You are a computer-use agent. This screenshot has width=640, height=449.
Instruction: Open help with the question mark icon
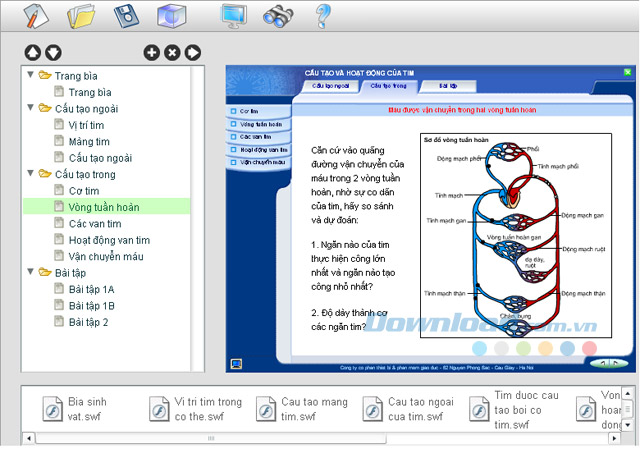click(x=322, y=16)
